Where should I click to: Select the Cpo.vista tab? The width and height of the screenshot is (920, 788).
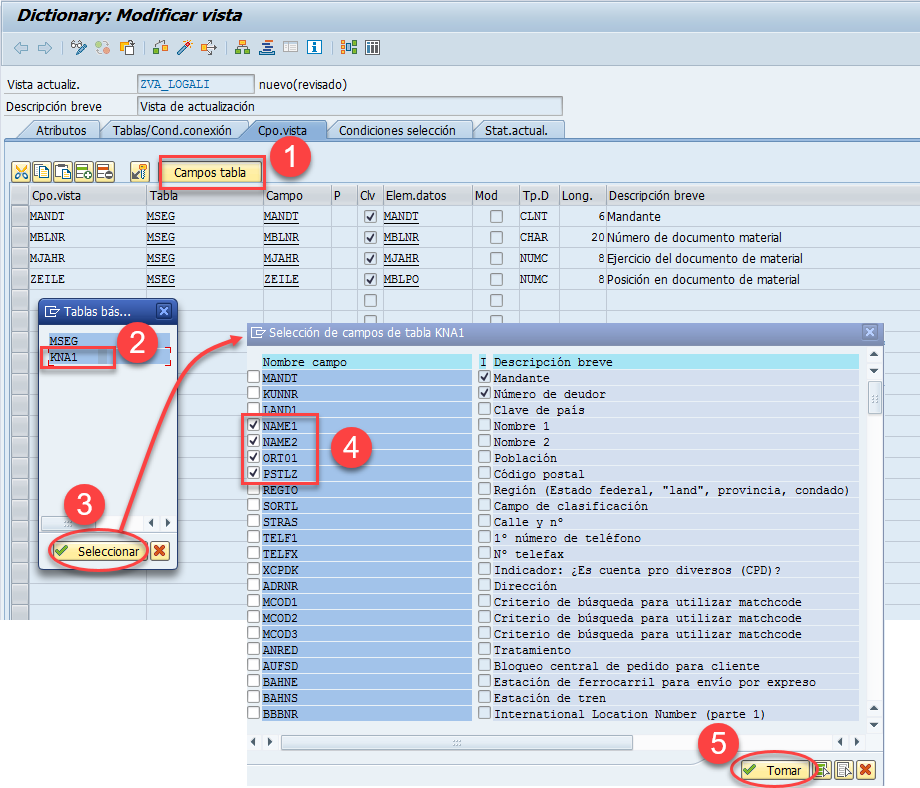(282, 130)
